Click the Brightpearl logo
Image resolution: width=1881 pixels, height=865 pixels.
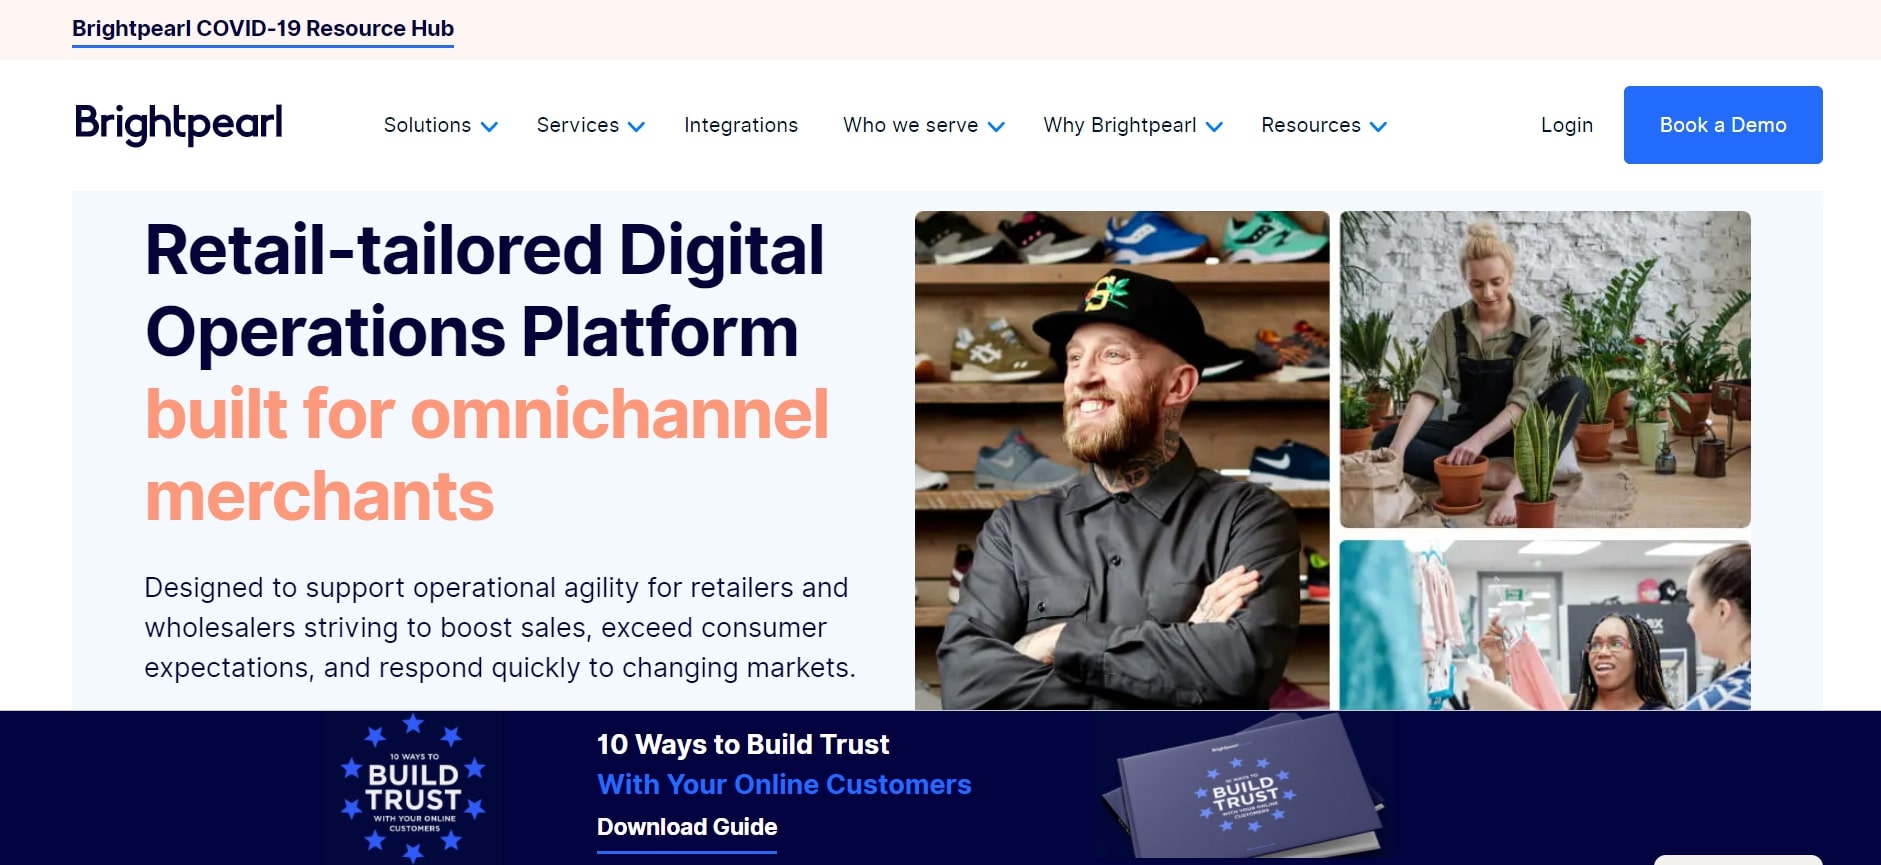[x=179, y=124]
